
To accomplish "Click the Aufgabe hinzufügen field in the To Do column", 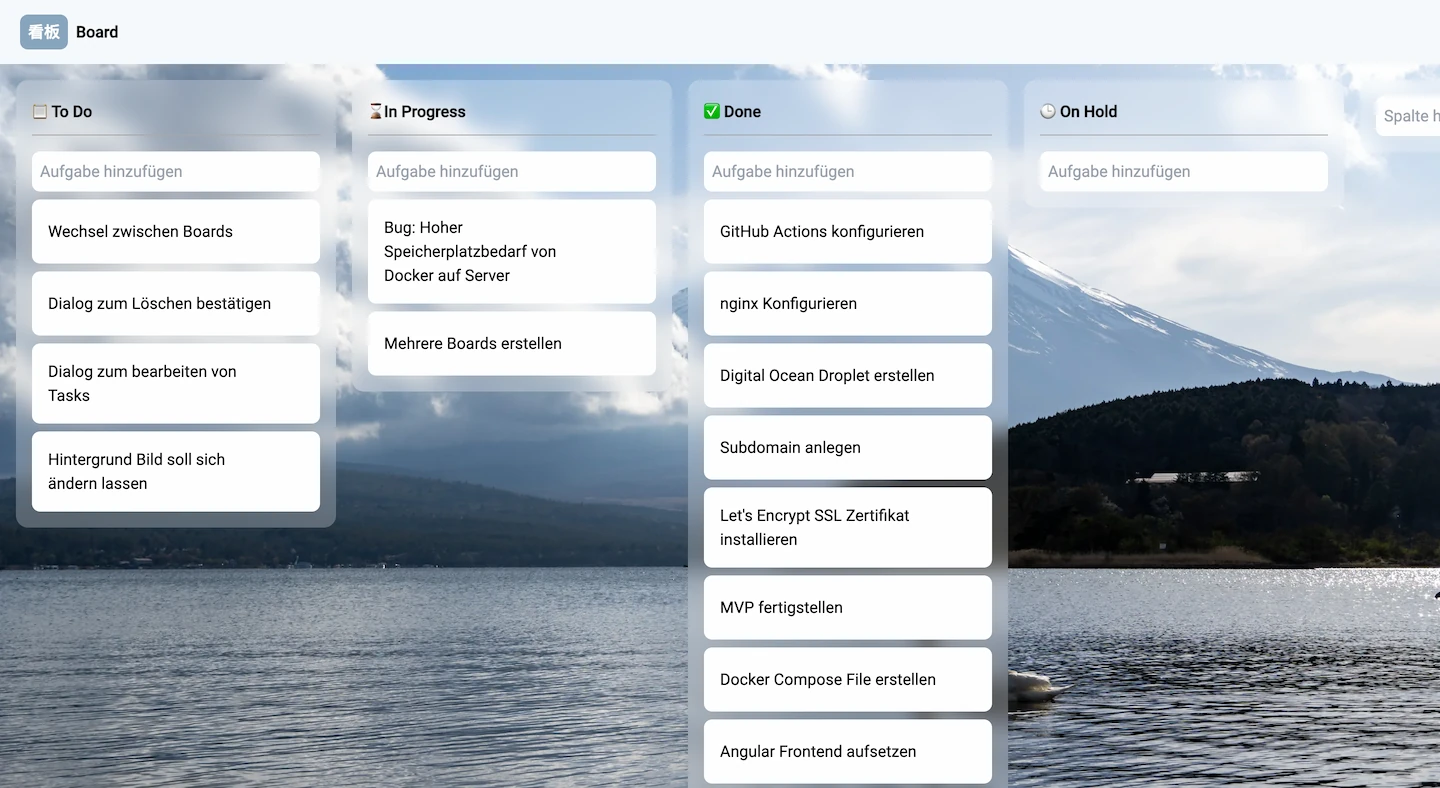I will tap(175, 171).
